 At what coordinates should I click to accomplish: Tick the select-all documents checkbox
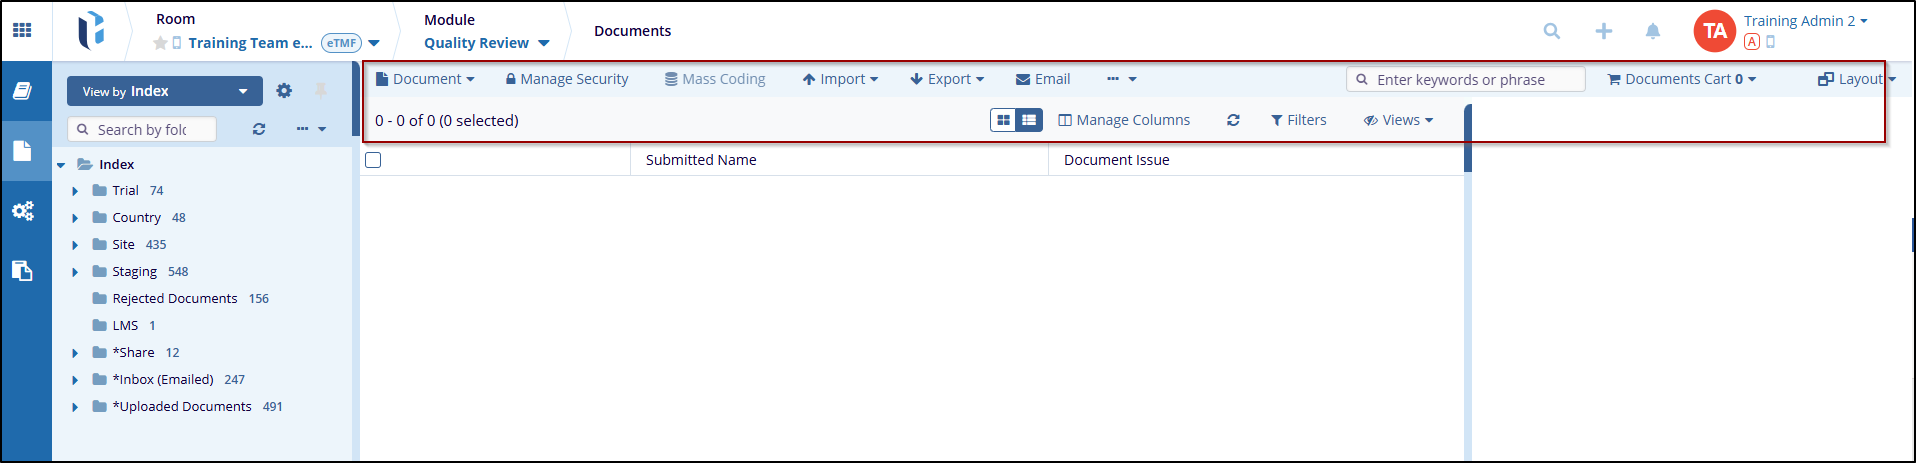(373, 160)
